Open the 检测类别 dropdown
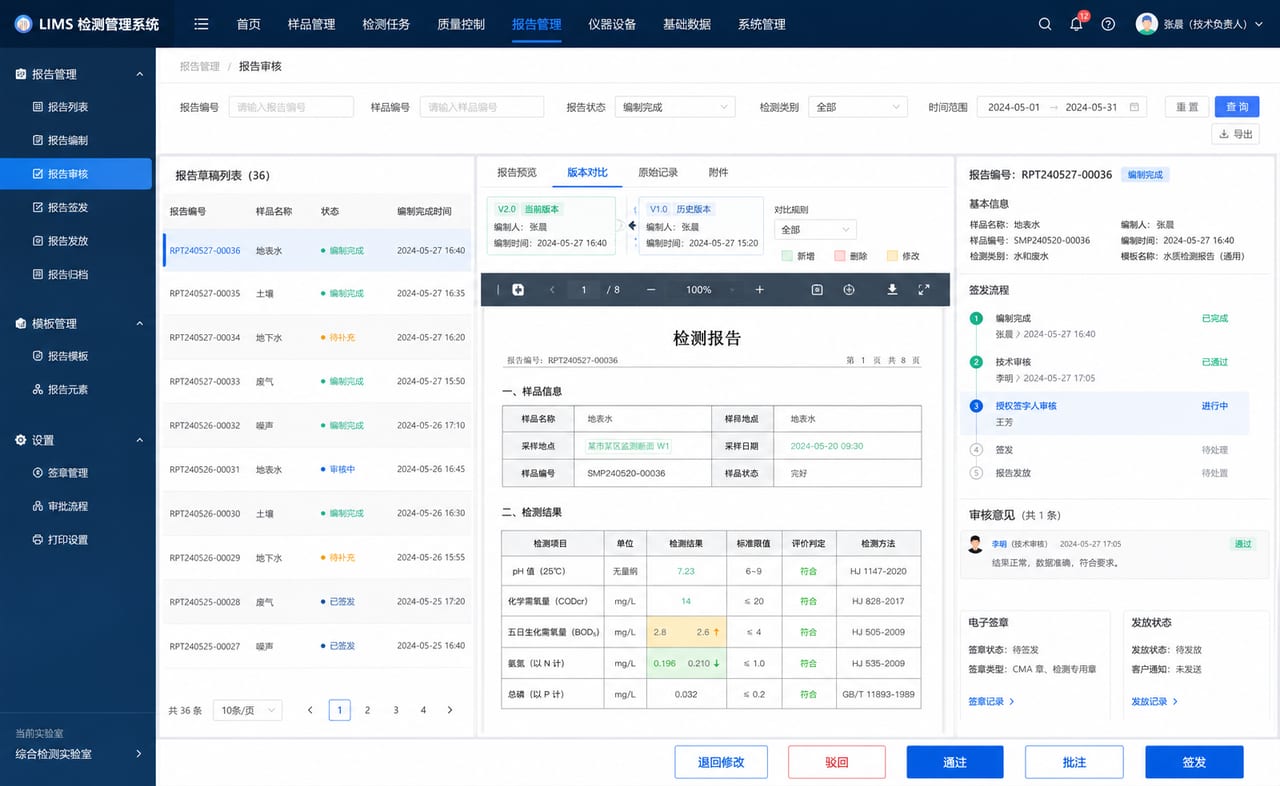1280x786 pixels. [x=857, y=107]
